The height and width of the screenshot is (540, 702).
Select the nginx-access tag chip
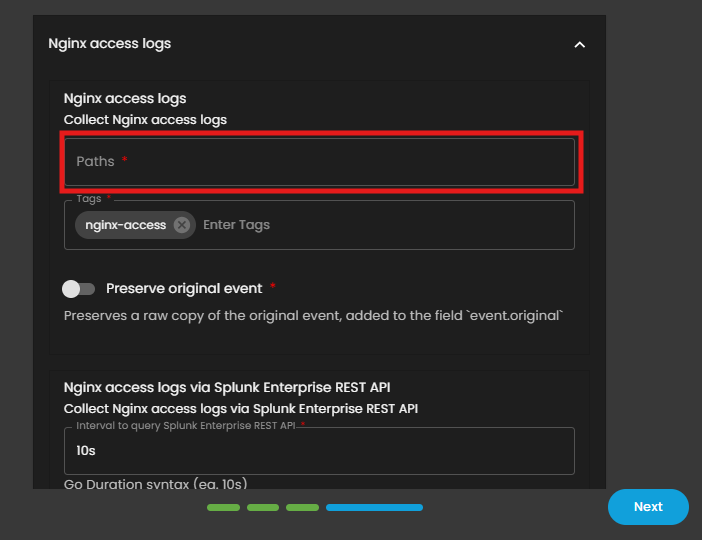click(x=126, y=225)
